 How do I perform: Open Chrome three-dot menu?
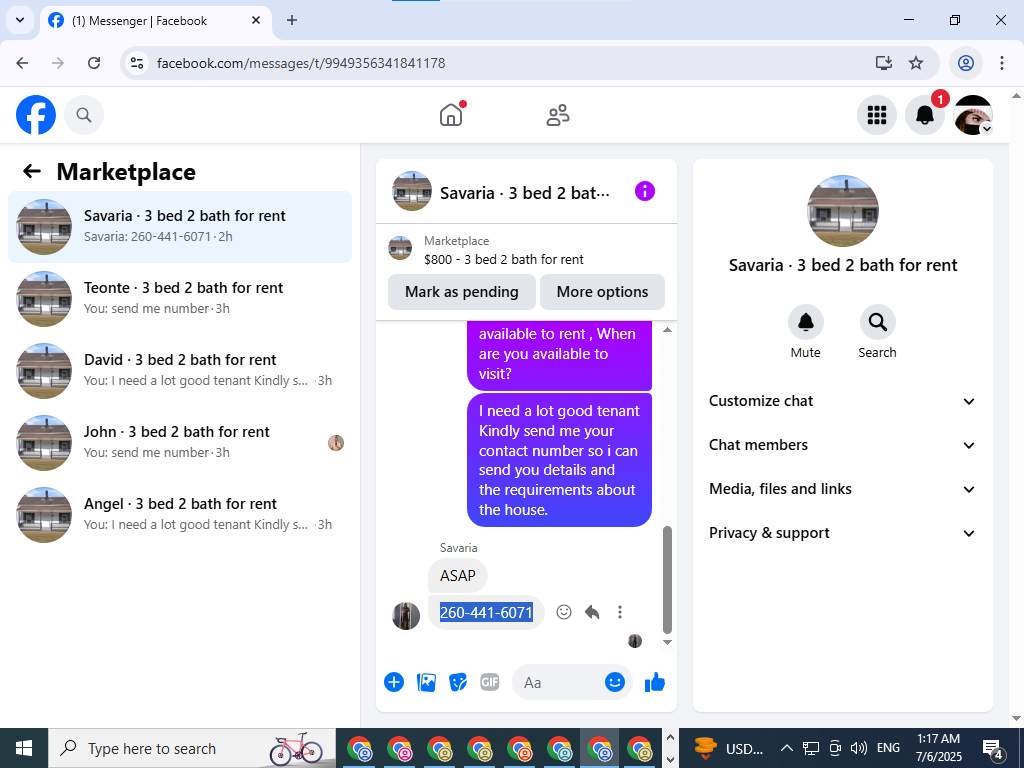coord(1002,63)
